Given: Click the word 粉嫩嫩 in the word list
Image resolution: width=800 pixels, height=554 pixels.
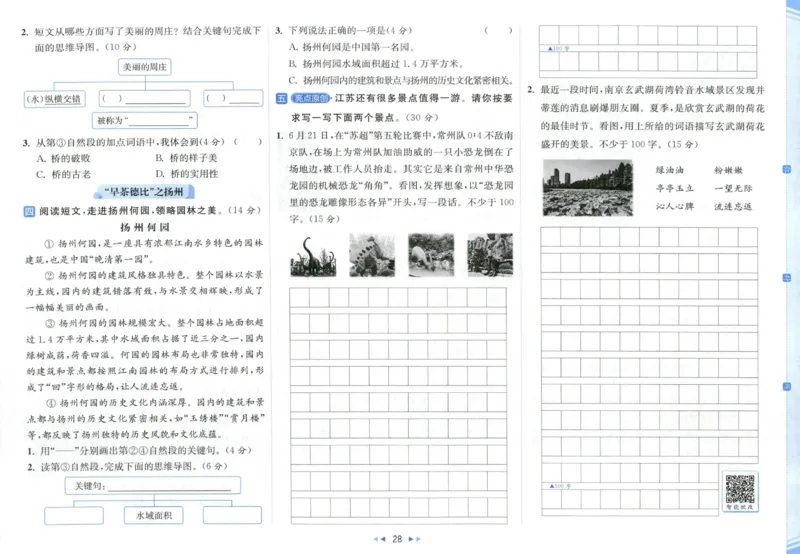Looking at the screenshot, I should pyautogui.click(x=728, y=170).
